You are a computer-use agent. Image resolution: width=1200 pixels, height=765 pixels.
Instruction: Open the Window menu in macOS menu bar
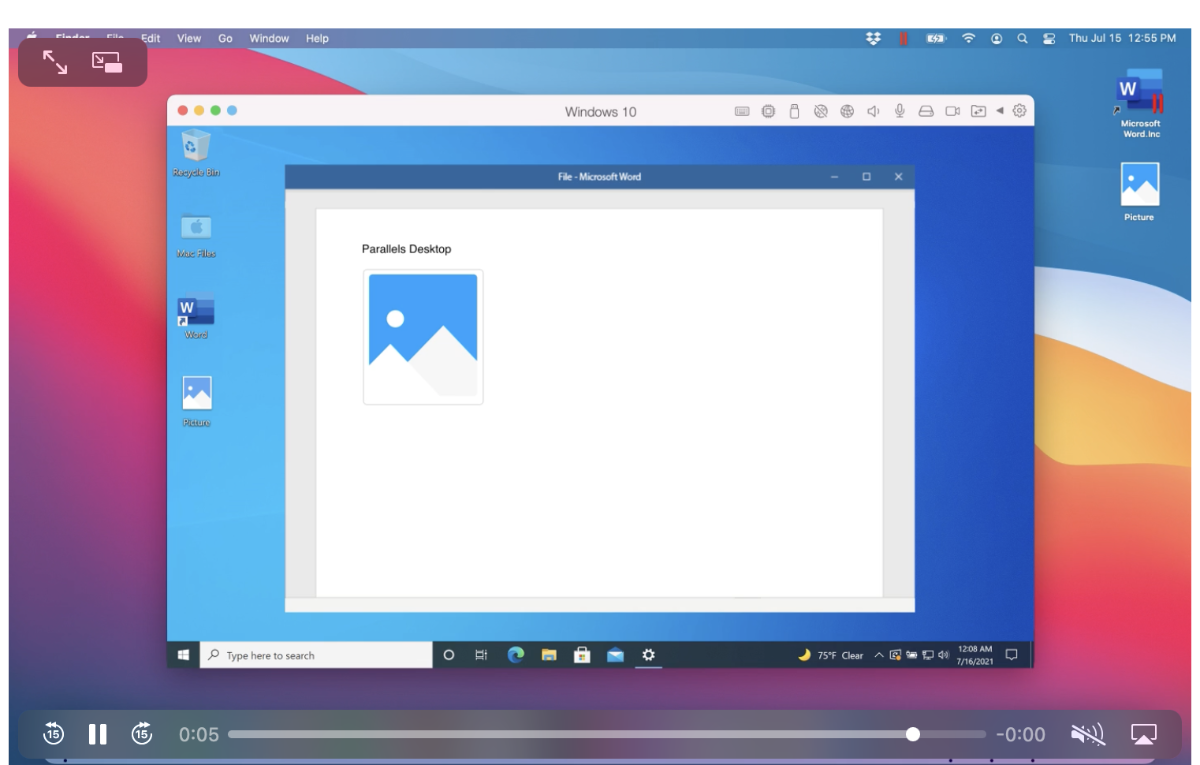tap(269, 38)
